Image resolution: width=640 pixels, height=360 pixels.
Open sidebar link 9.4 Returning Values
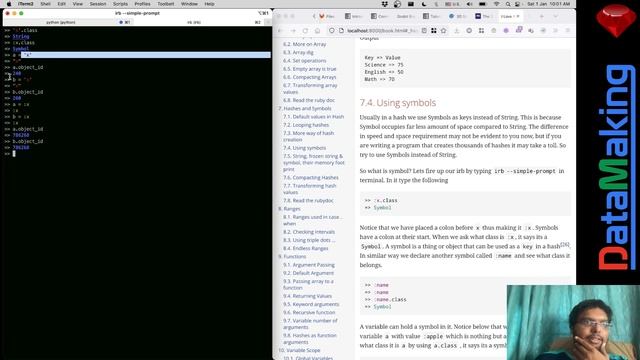point(307,296)
